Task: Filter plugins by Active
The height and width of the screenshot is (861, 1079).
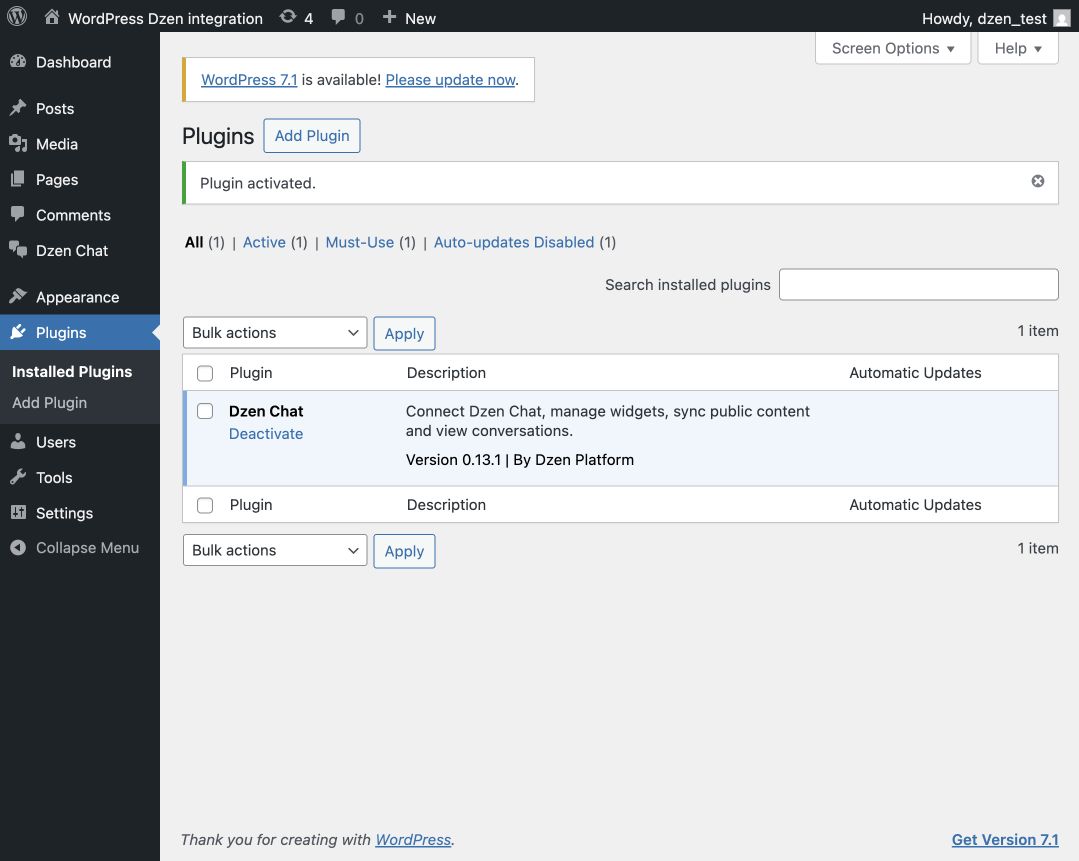Action: 264,242
